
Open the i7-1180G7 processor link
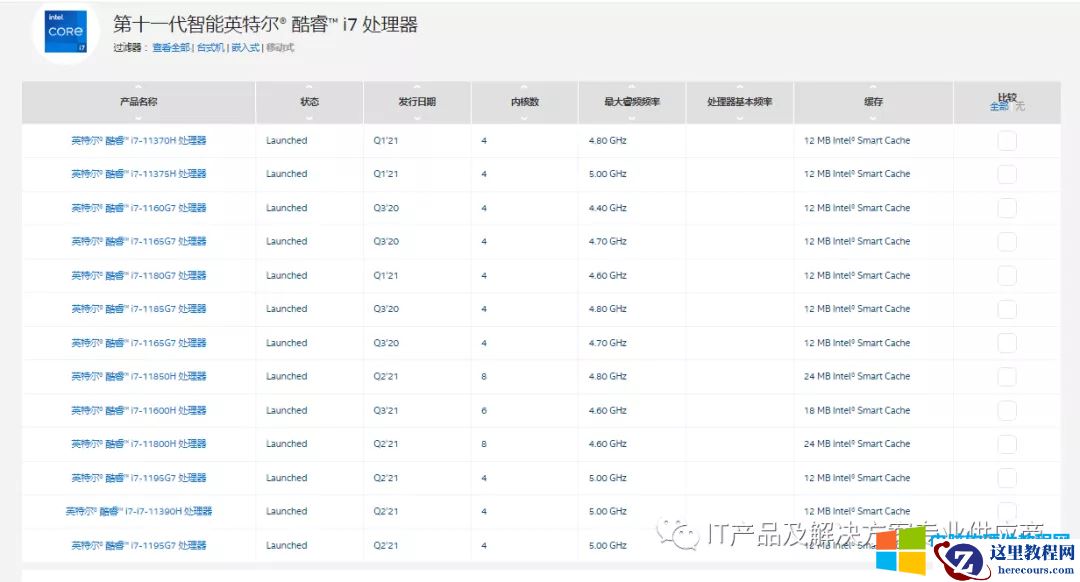(x=138, y=276)
